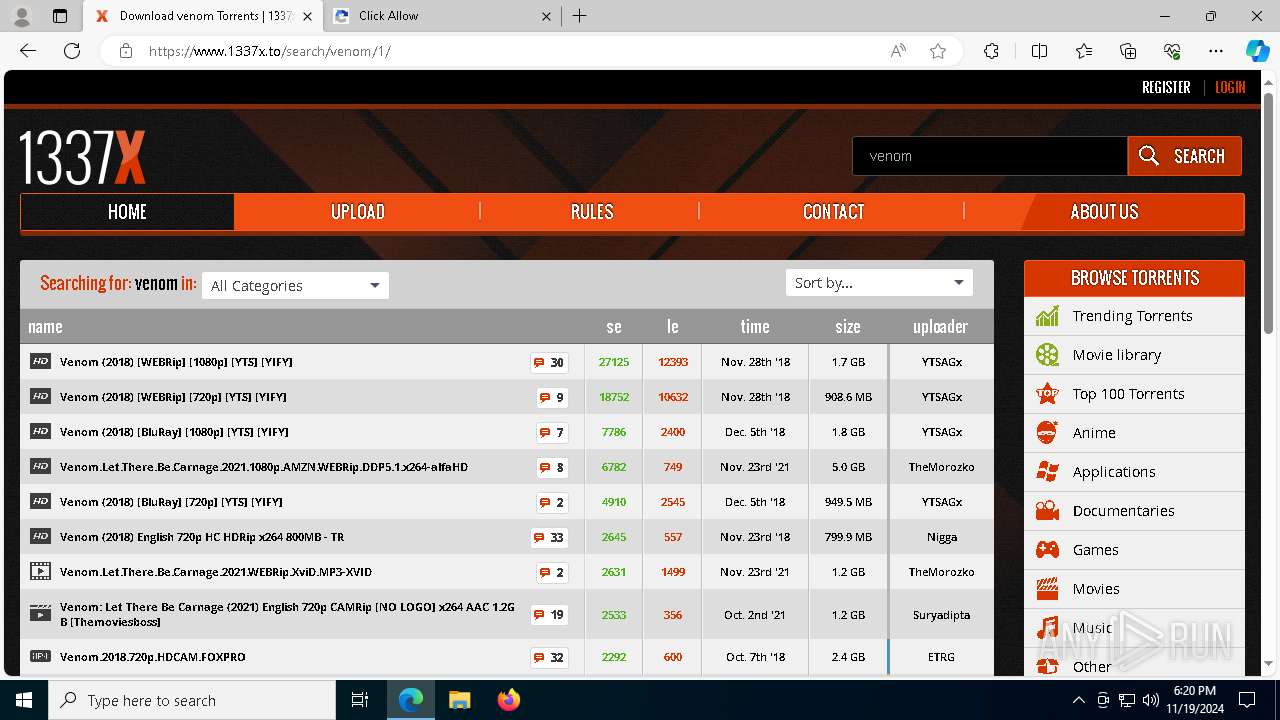Image resolution: width=1280 pixels, height=720 pixels.
Task: Click the Windows Start button
Action: coord(24,700)
